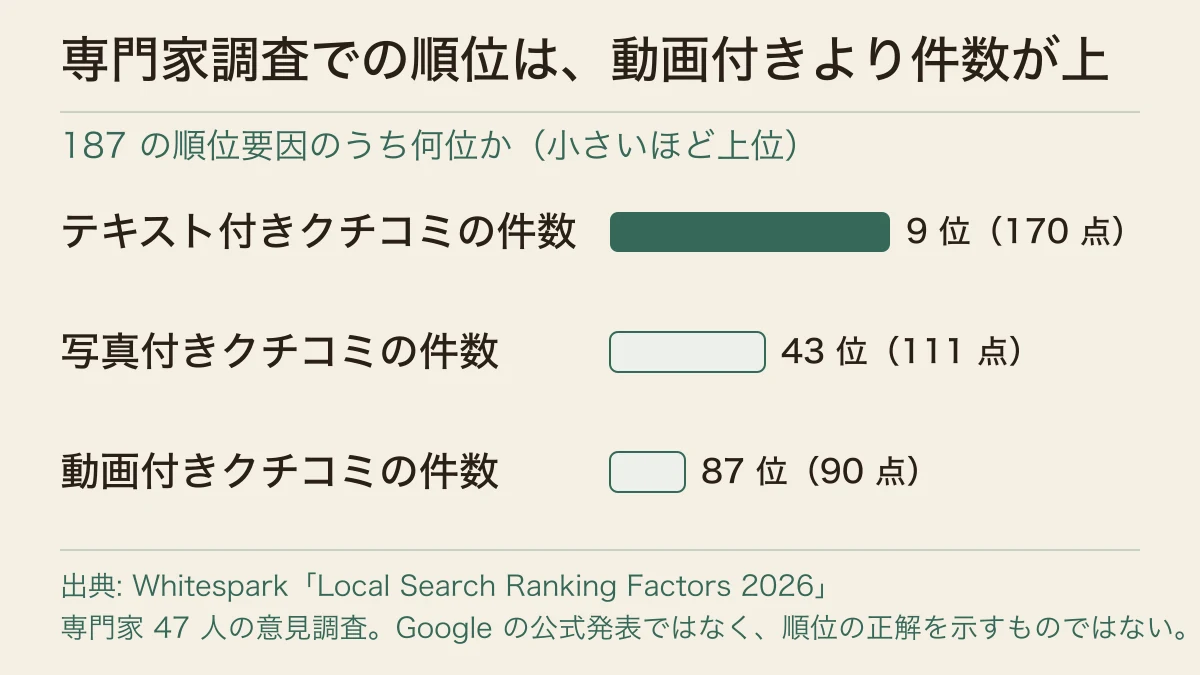Image resolution: width=1200 pixels, height=675 pixels.
Task: Click the light 43位 bar
Action: coord(687,352)
